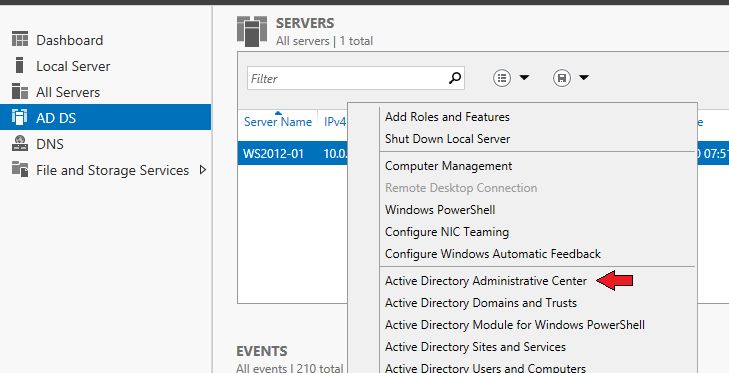Click the EVENTS section title
The width and height of the screenshot is (729, 373).
tap(262, 351)
